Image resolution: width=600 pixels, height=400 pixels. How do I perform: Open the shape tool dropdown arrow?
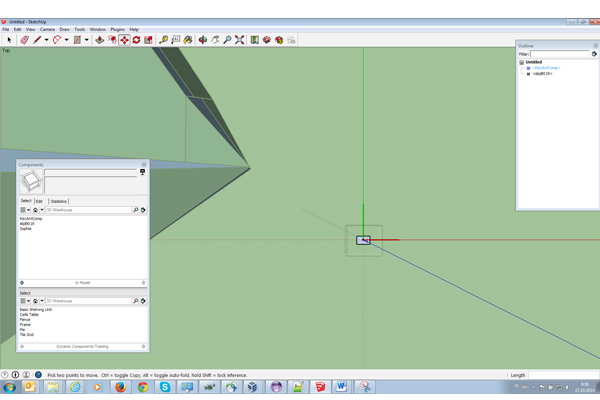tap(85, 40)
